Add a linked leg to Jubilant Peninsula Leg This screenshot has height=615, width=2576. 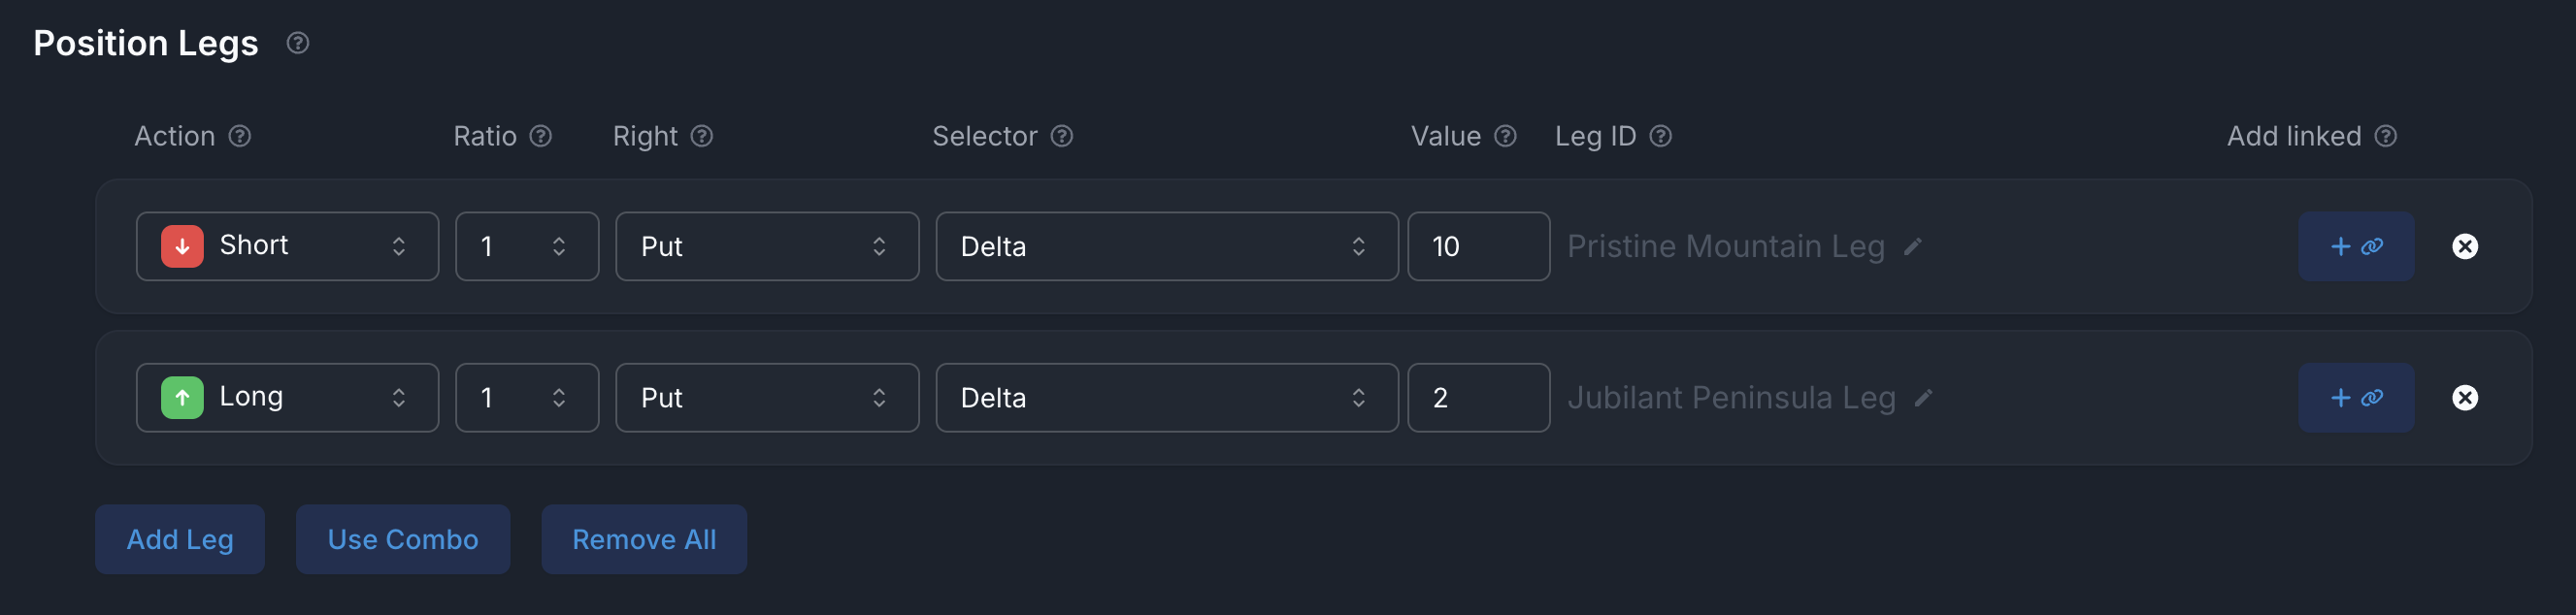coord(2355,398)
